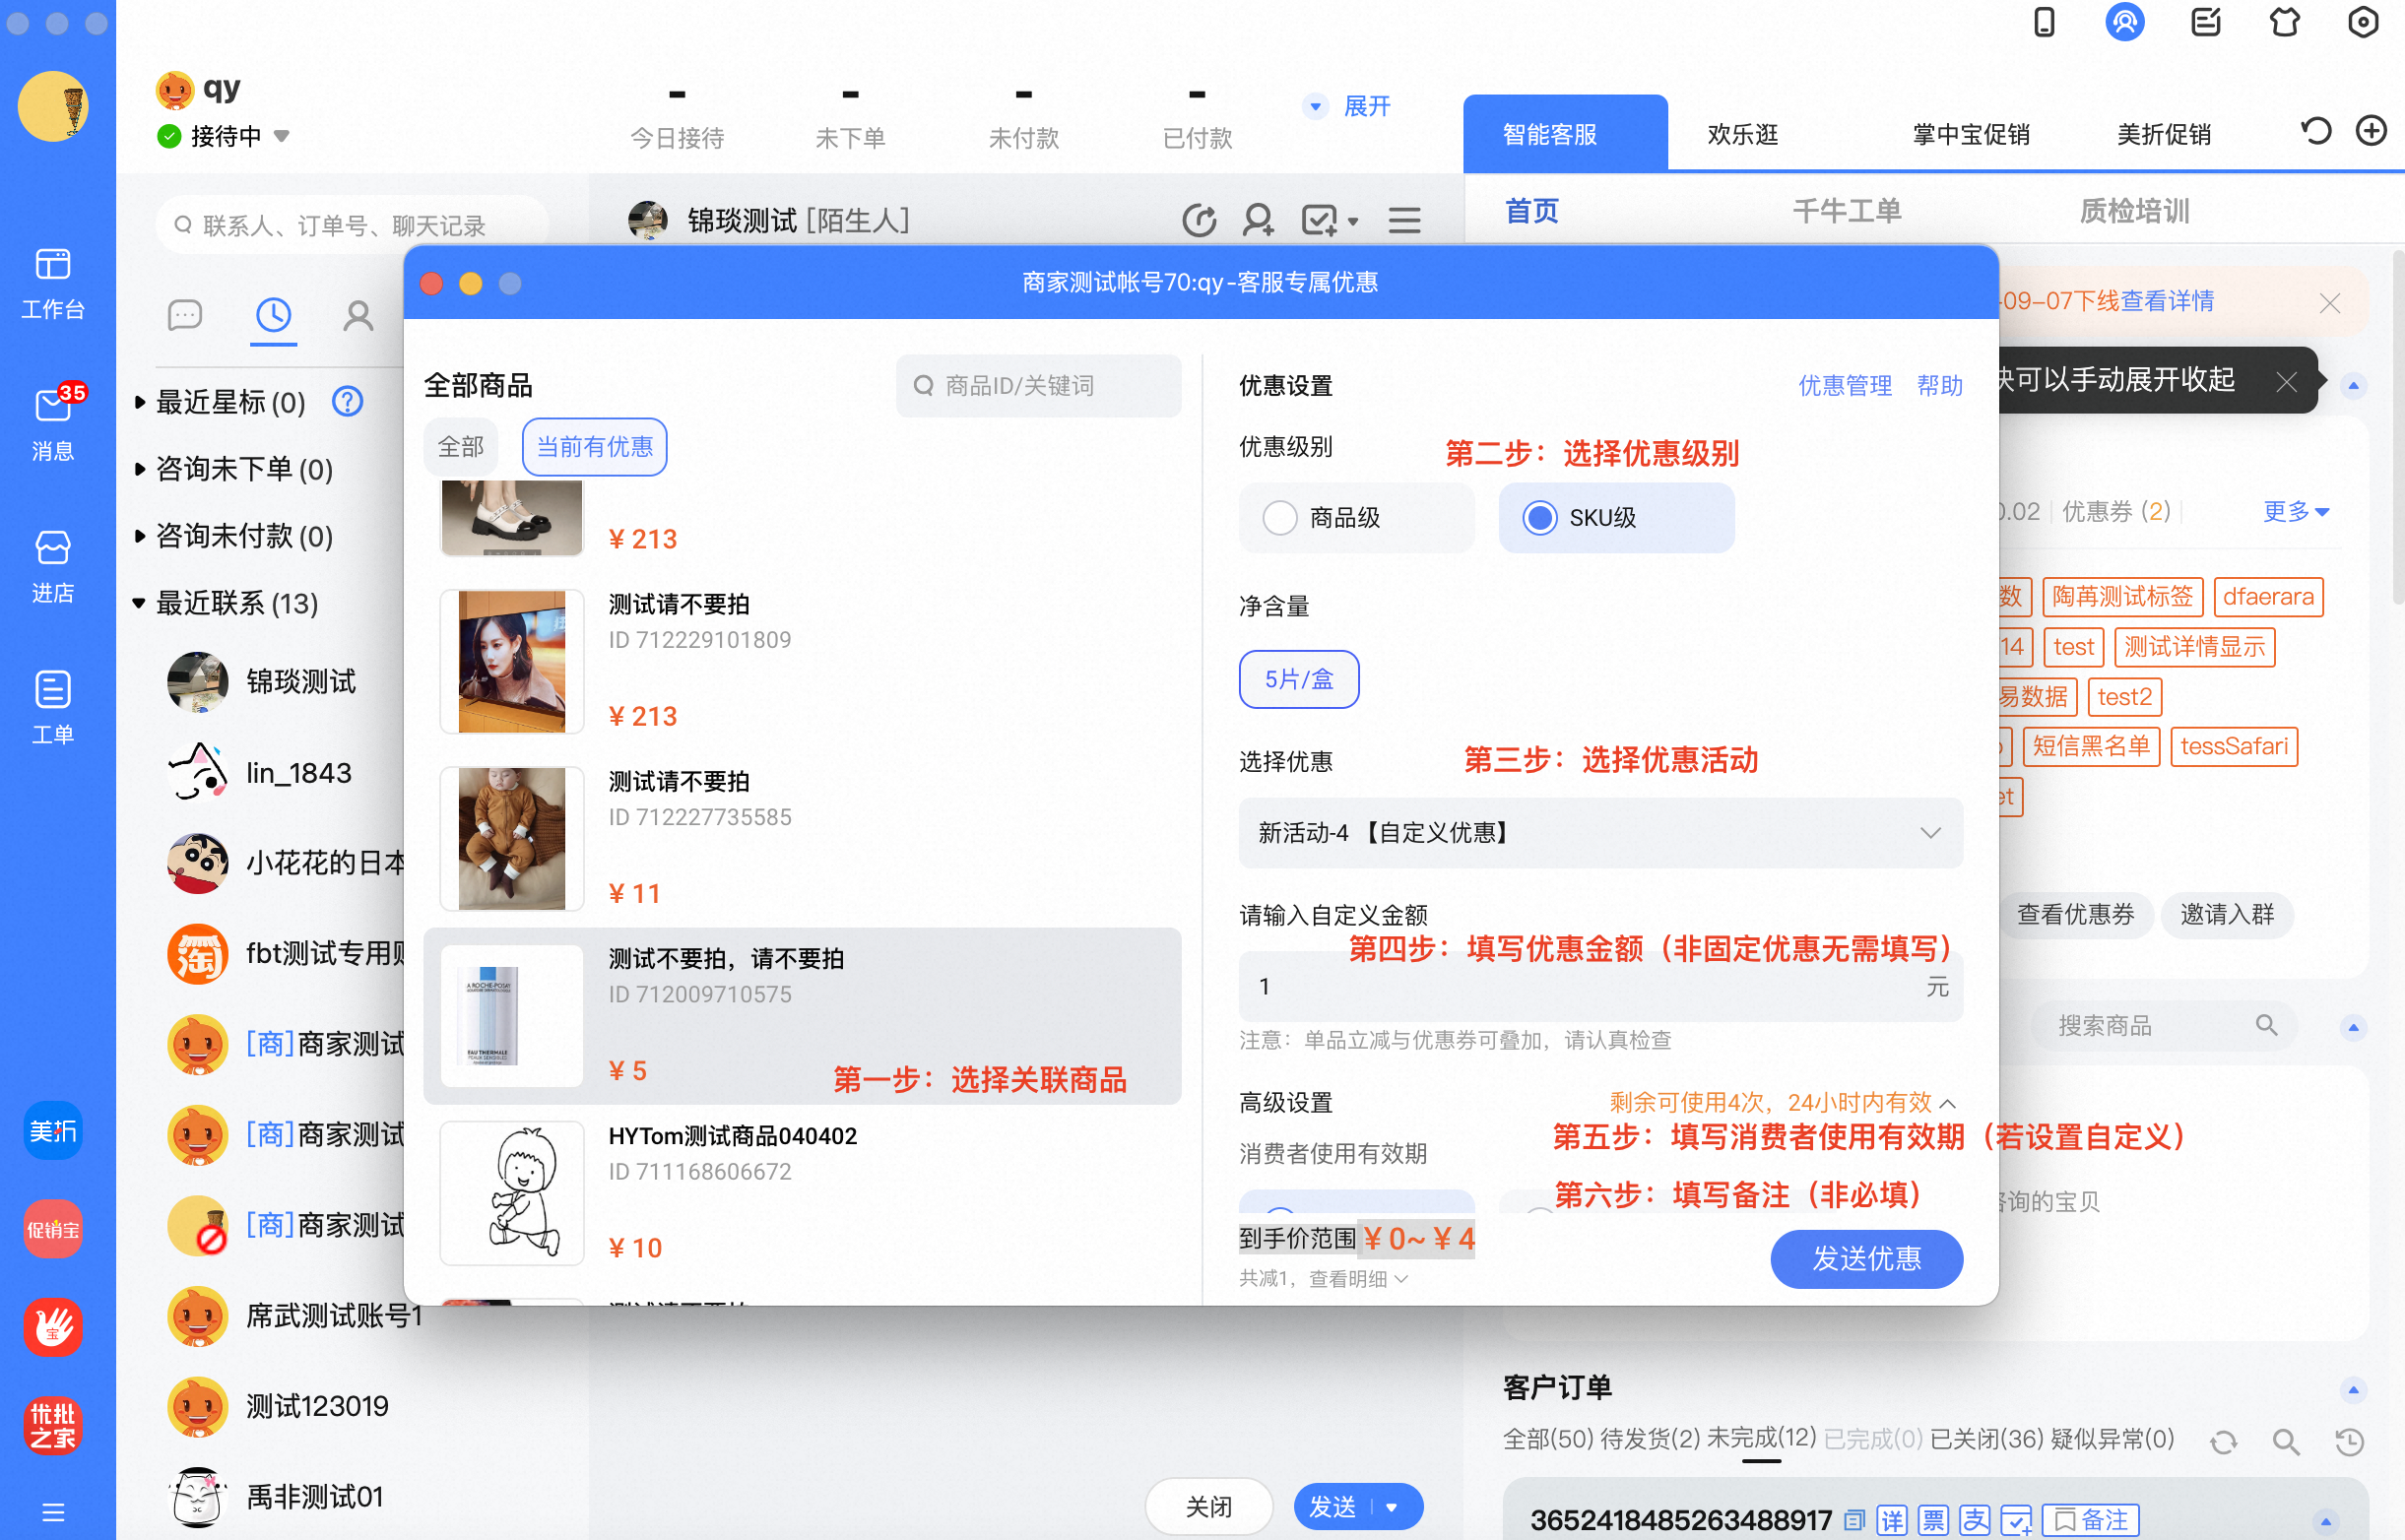Switch to the 欢乐逛 tab
Screen dimensions: 2405x1540
click(x=1742, y=134)
